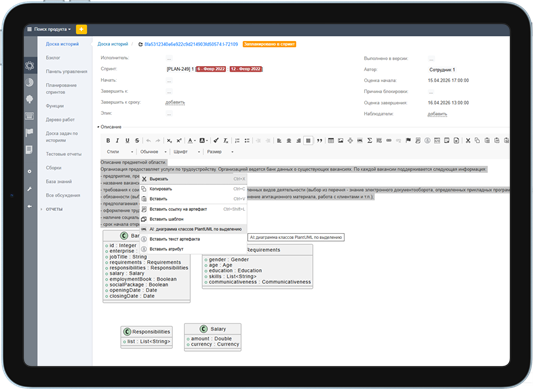This screenshot has width=534, height=389.
Task: Click the back arrow icon in the left sidebar
Action: (x=30, y=206)
